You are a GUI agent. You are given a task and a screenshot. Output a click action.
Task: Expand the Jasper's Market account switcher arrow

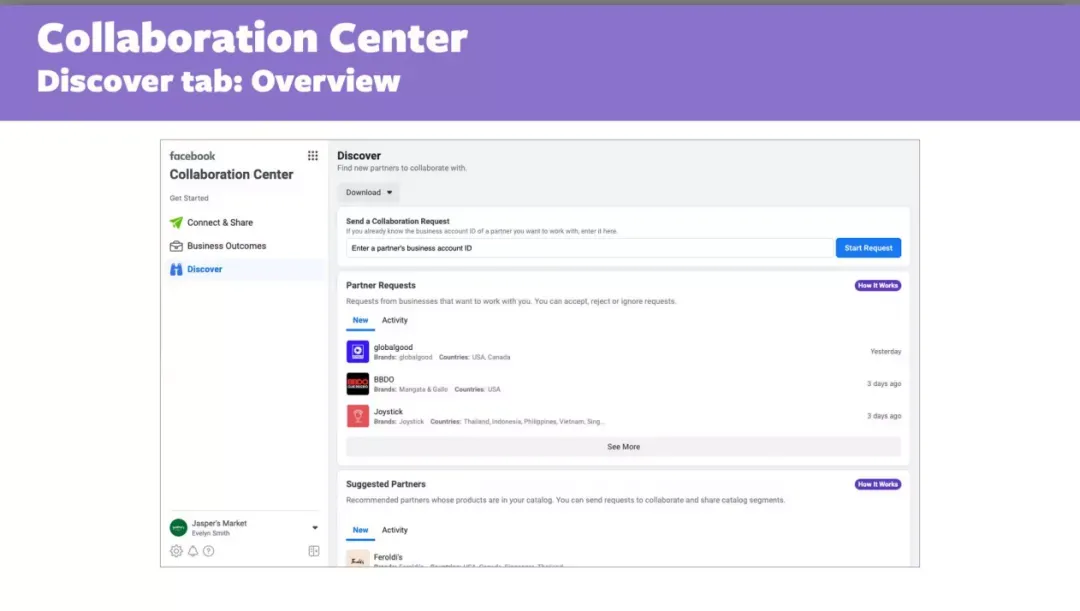[315, 528]
